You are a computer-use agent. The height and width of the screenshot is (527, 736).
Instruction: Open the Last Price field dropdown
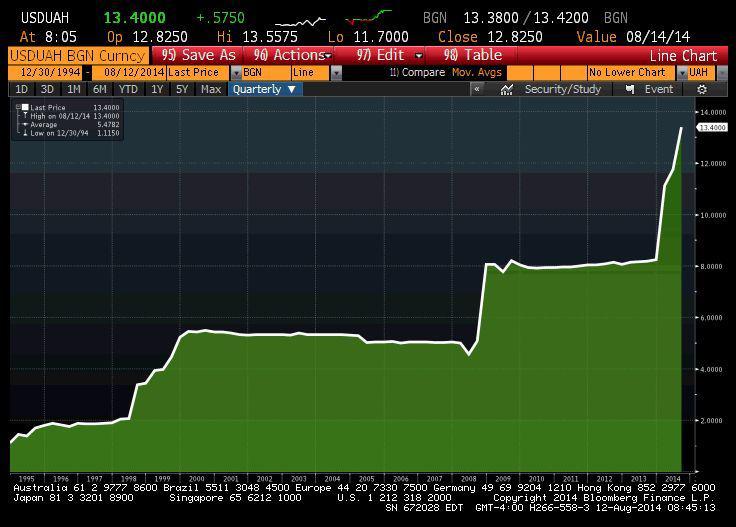point(235,73)
